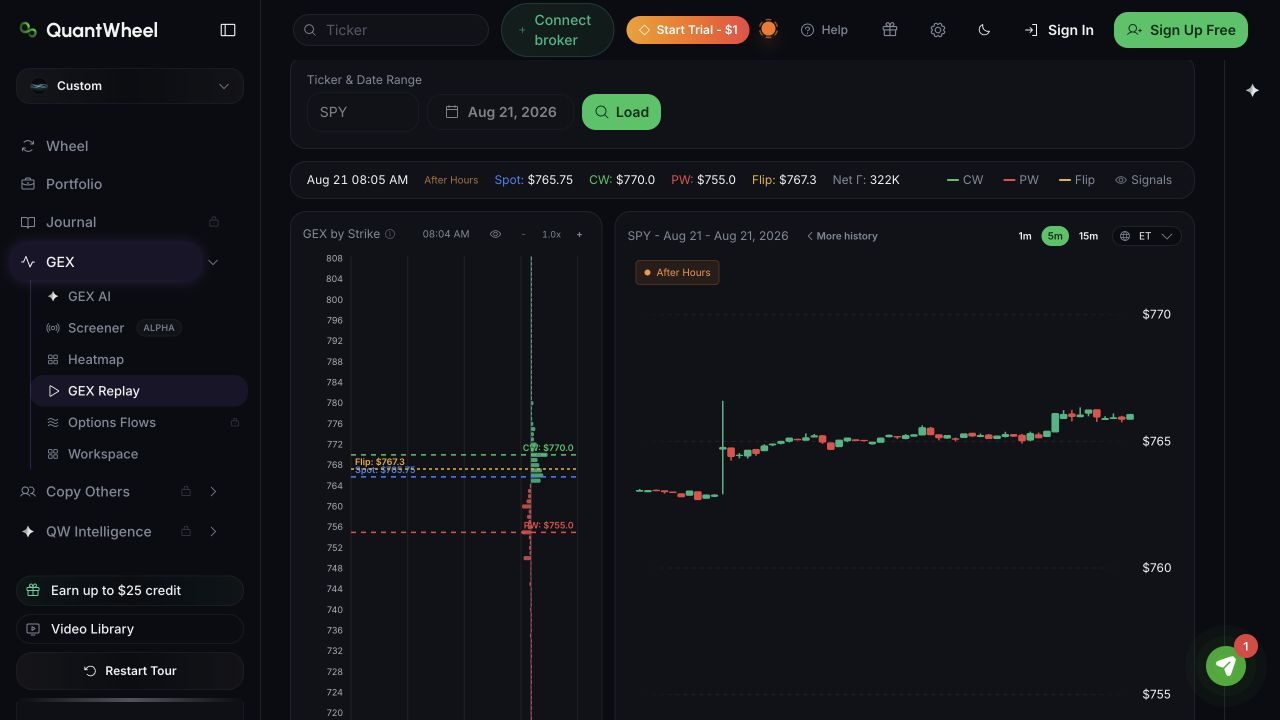Click the GEX by Strike info icon
1280x720 pixels.
(390, 234)
